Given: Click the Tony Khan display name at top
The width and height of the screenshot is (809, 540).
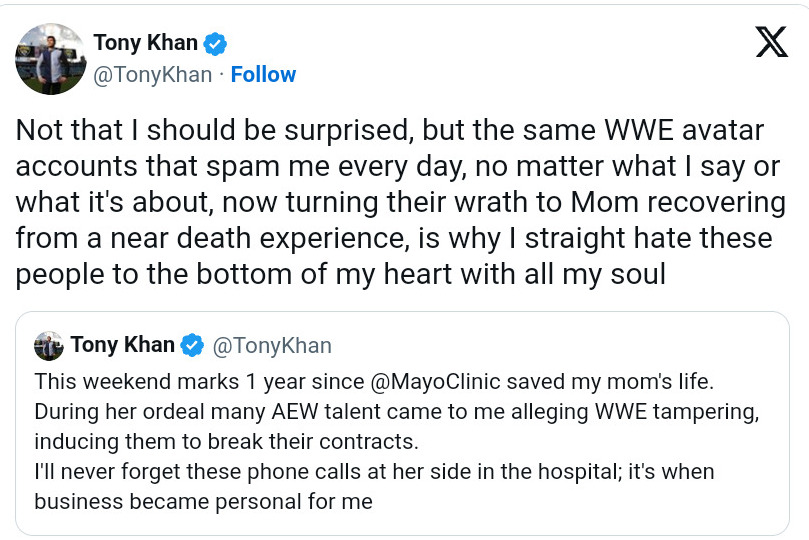Looking at the screenshot, I should (x=145, y=43).
